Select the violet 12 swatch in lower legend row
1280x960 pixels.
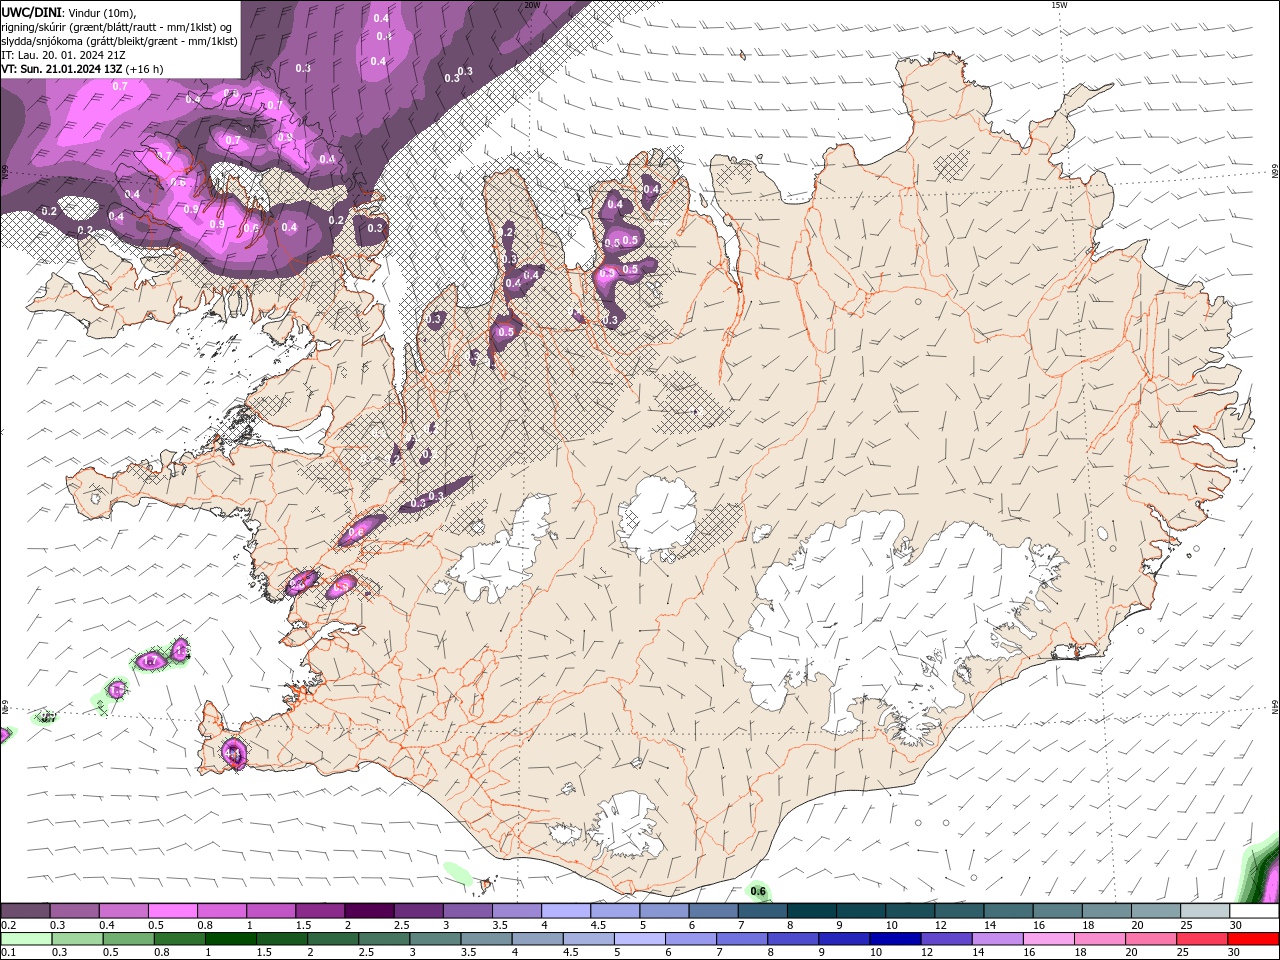tap(946, 939)
